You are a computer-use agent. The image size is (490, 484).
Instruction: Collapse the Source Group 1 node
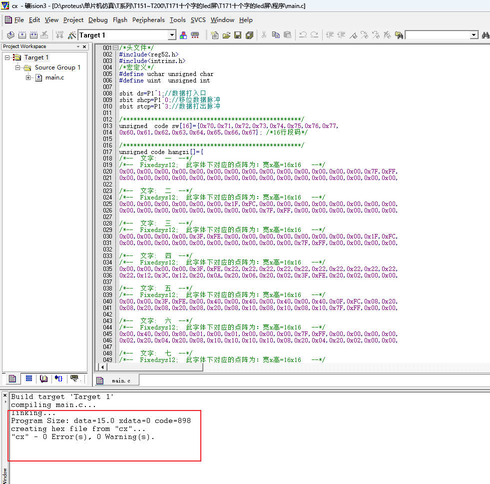(17, 68)
